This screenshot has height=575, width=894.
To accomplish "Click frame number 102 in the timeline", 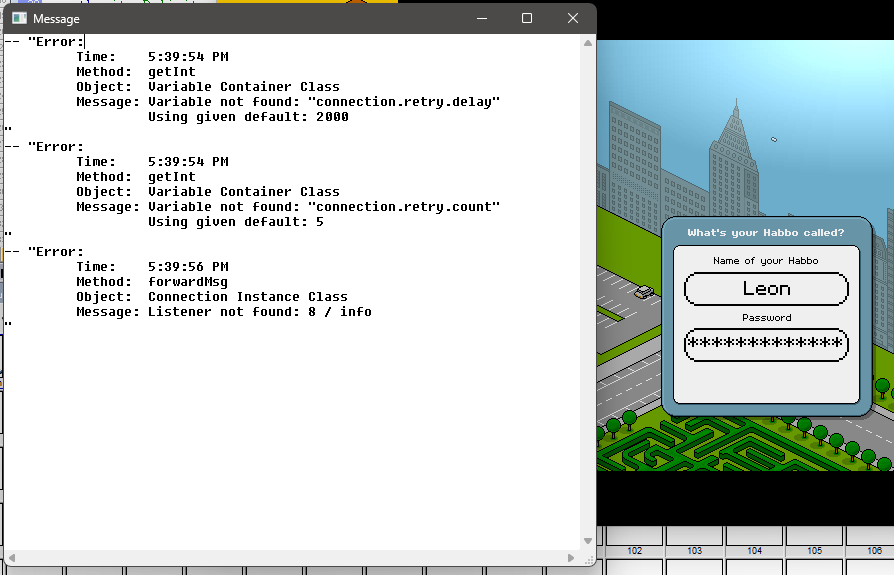I will [x=635, y=551].
